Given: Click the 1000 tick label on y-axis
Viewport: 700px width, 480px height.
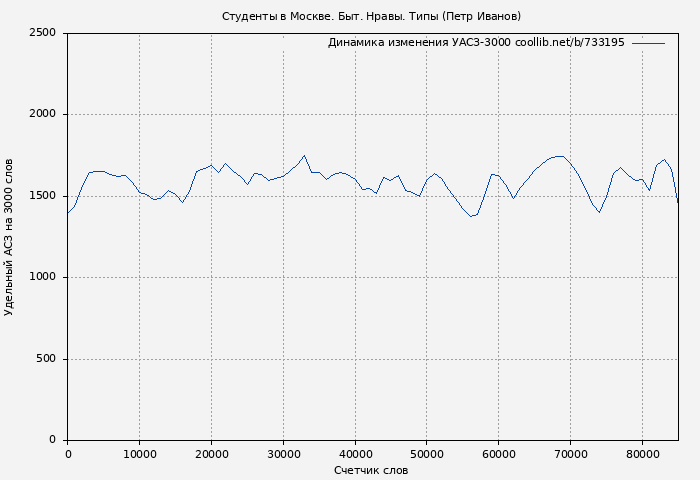Looking at the screenshot, I should click(x=42, y=277).
